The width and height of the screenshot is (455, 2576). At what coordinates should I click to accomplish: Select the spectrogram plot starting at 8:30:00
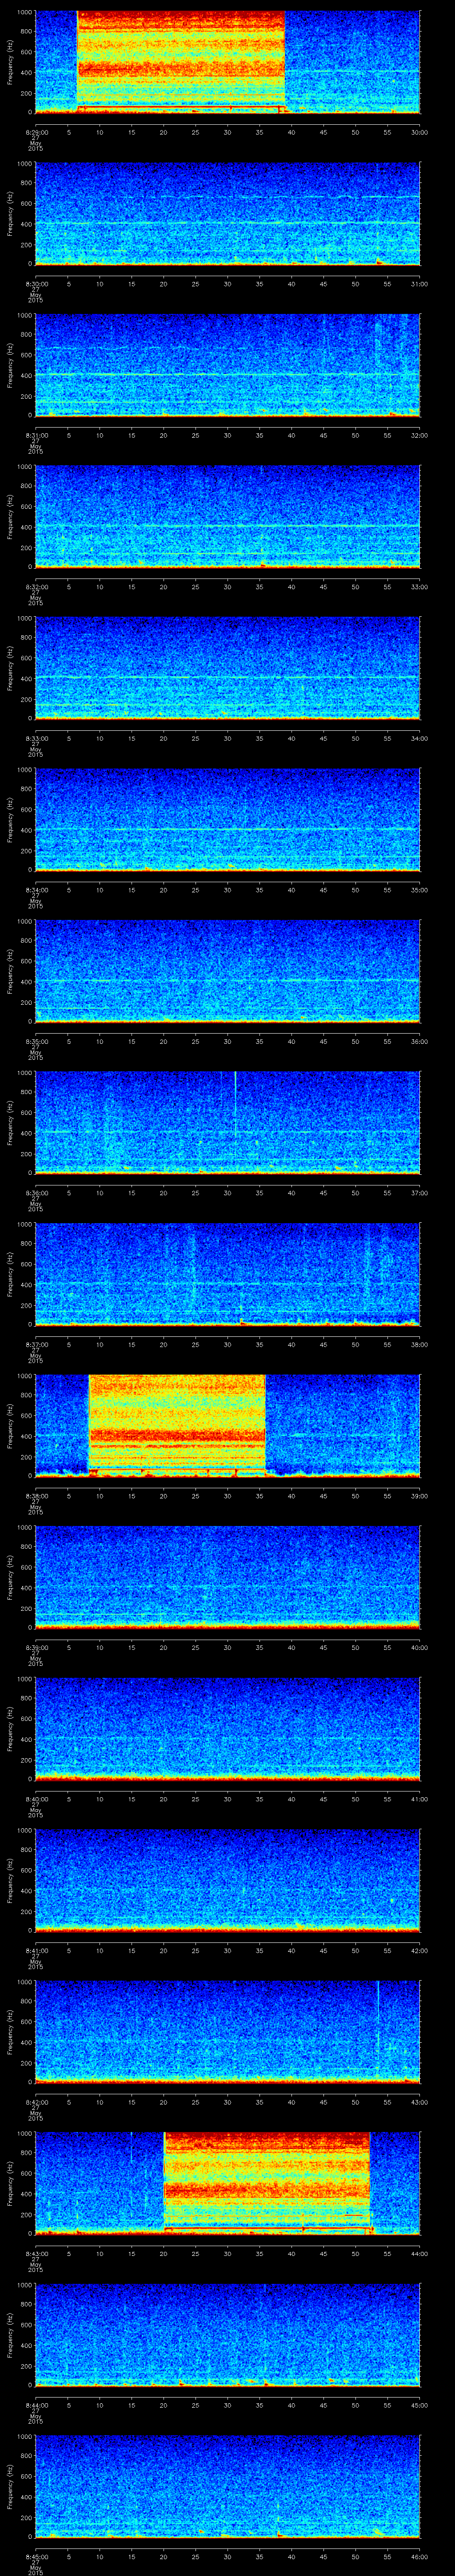point(227,214)
